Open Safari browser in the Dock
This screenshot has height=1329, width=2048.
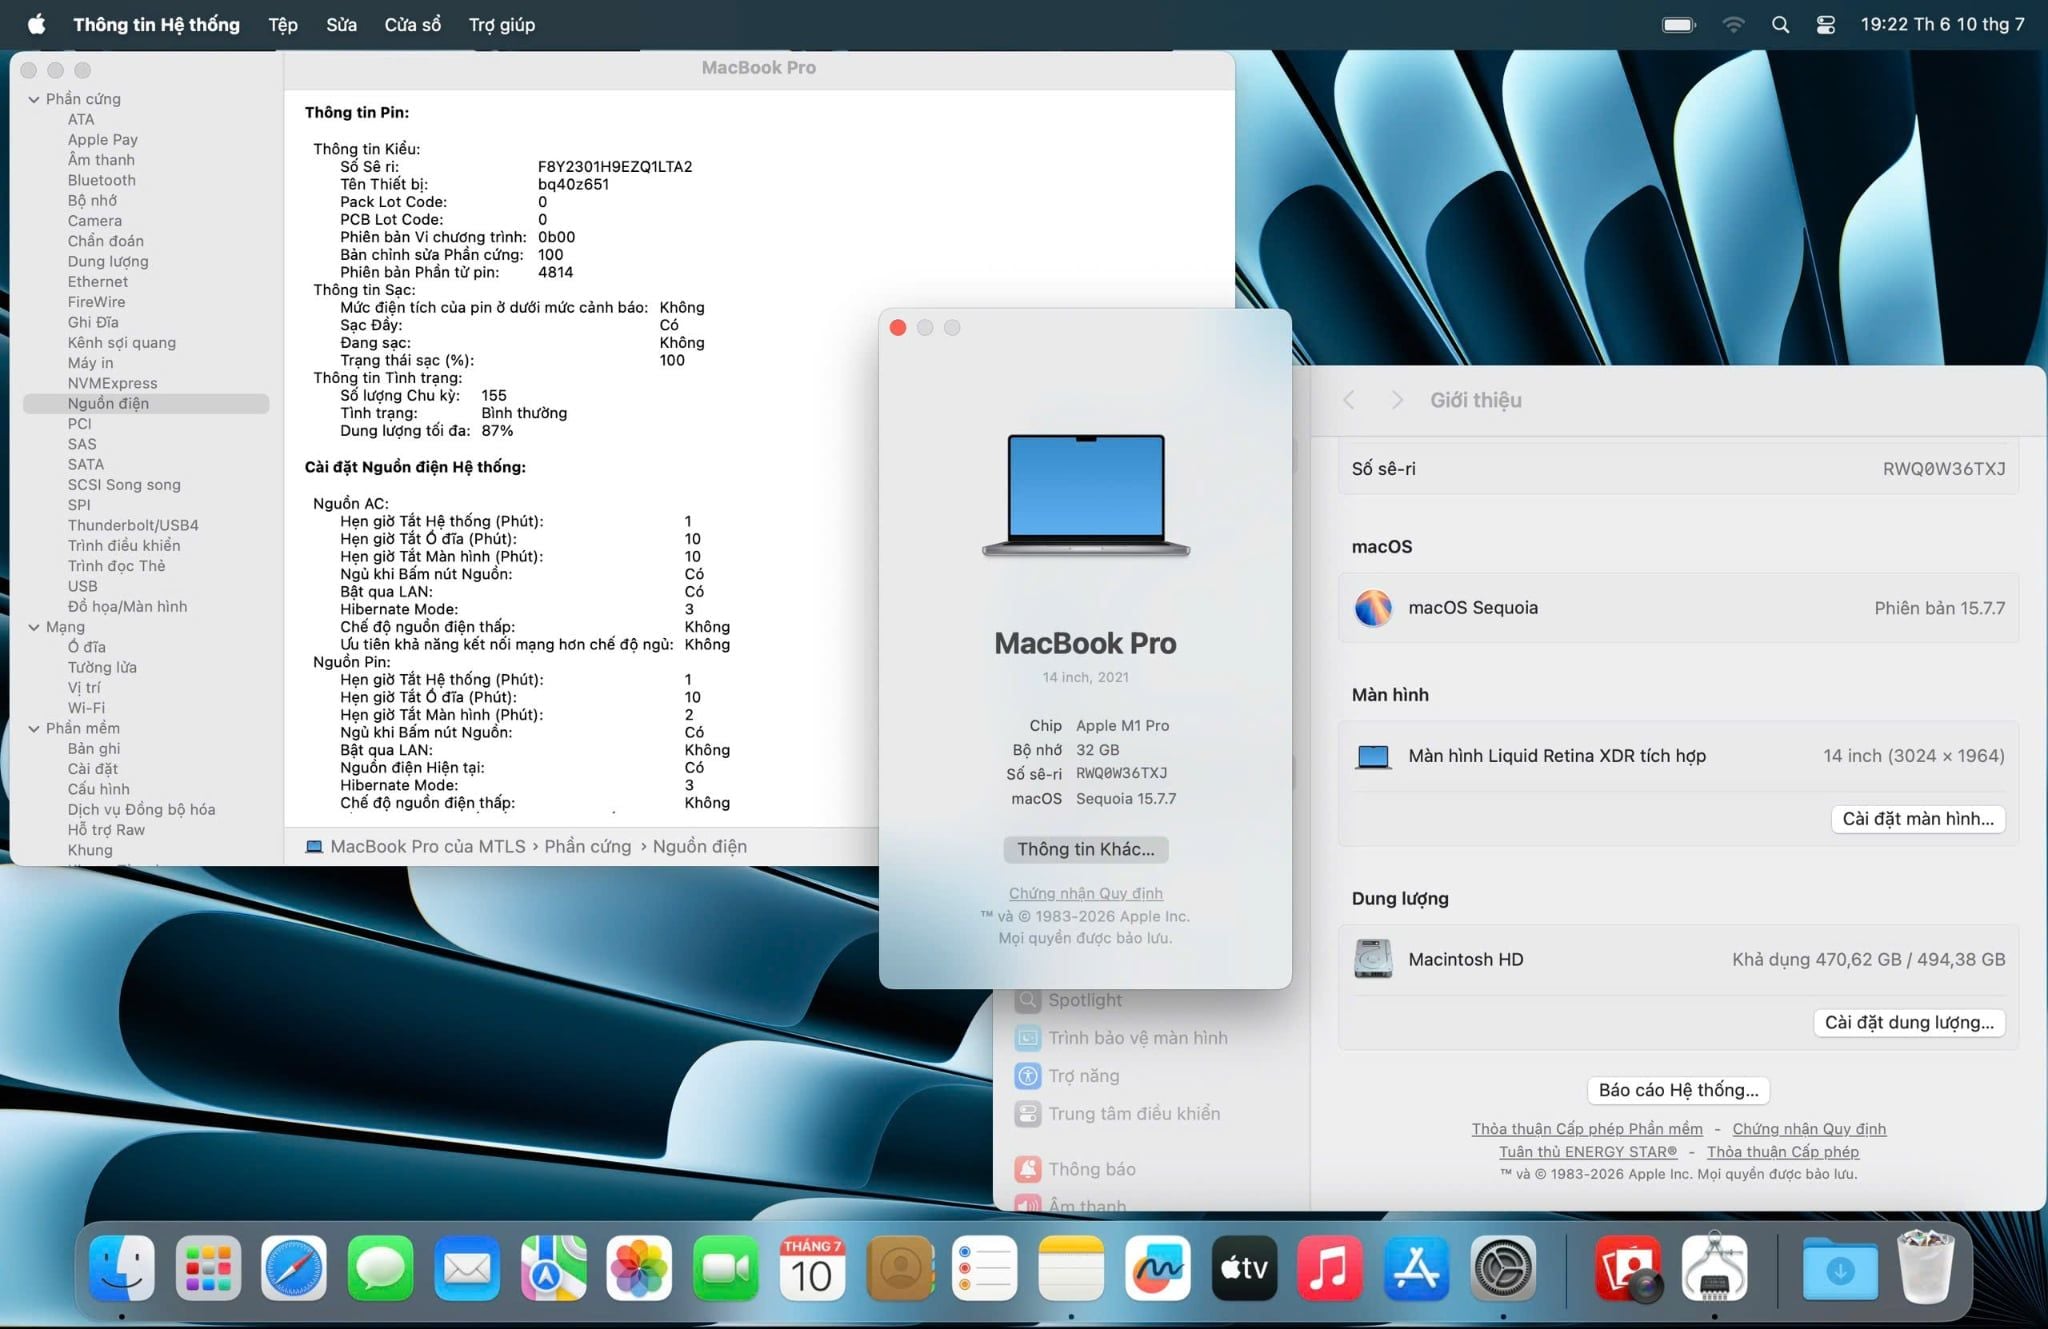point(294,1268)
